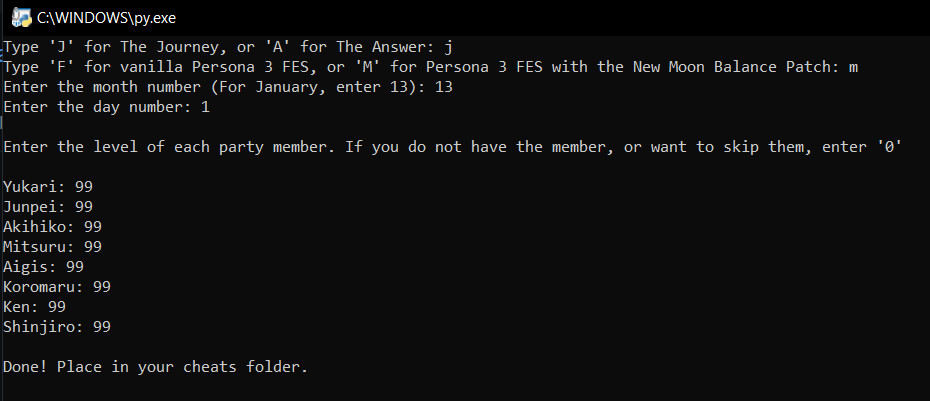This screenshot has height=401, width=930.
Task: Click the Koromaru level entry
Action: pos(57,287)
